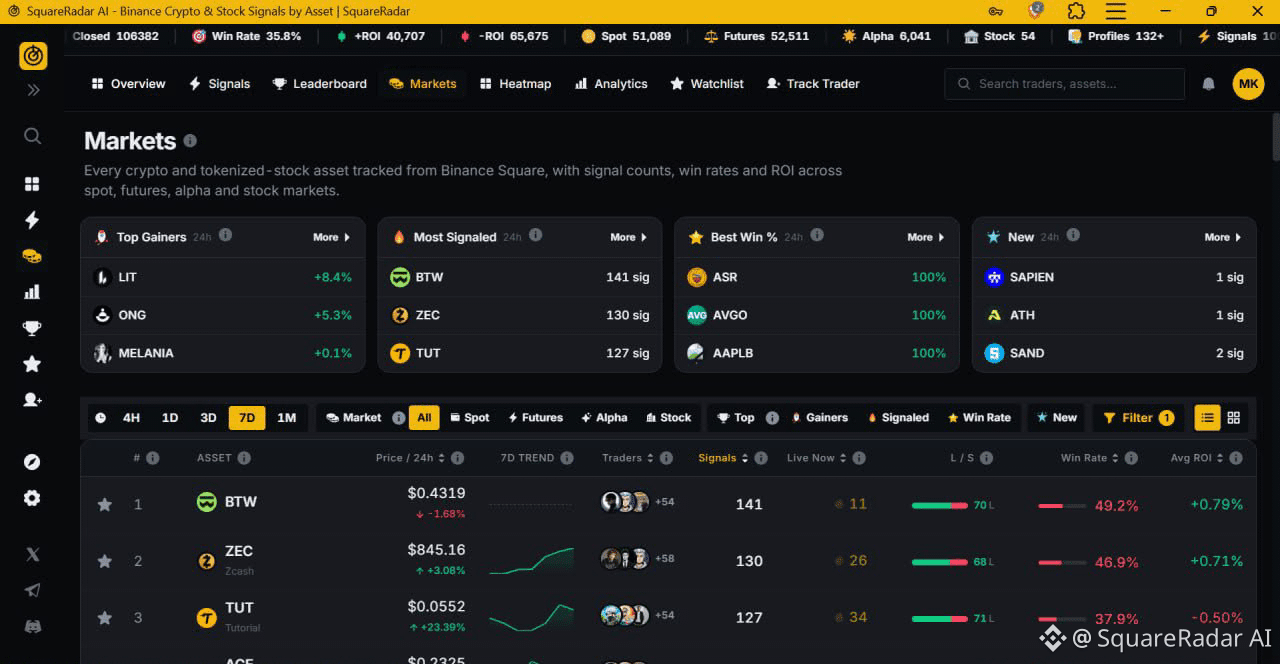
Task: Filter market by Spot
Action: pos(469,418)
